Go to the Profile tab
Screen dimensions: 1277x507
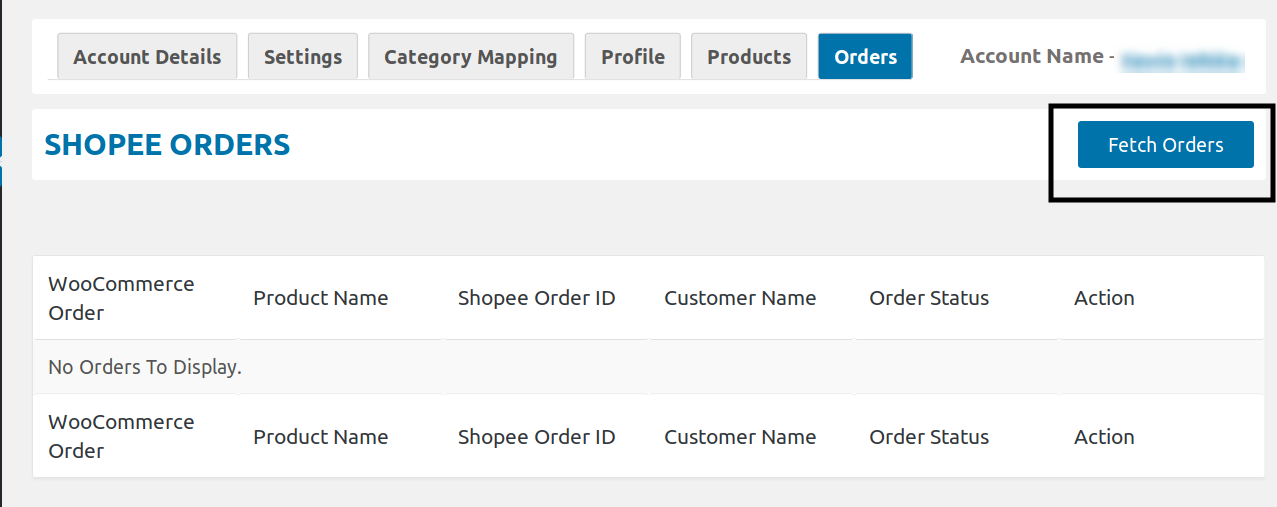(x=633, y=56)
